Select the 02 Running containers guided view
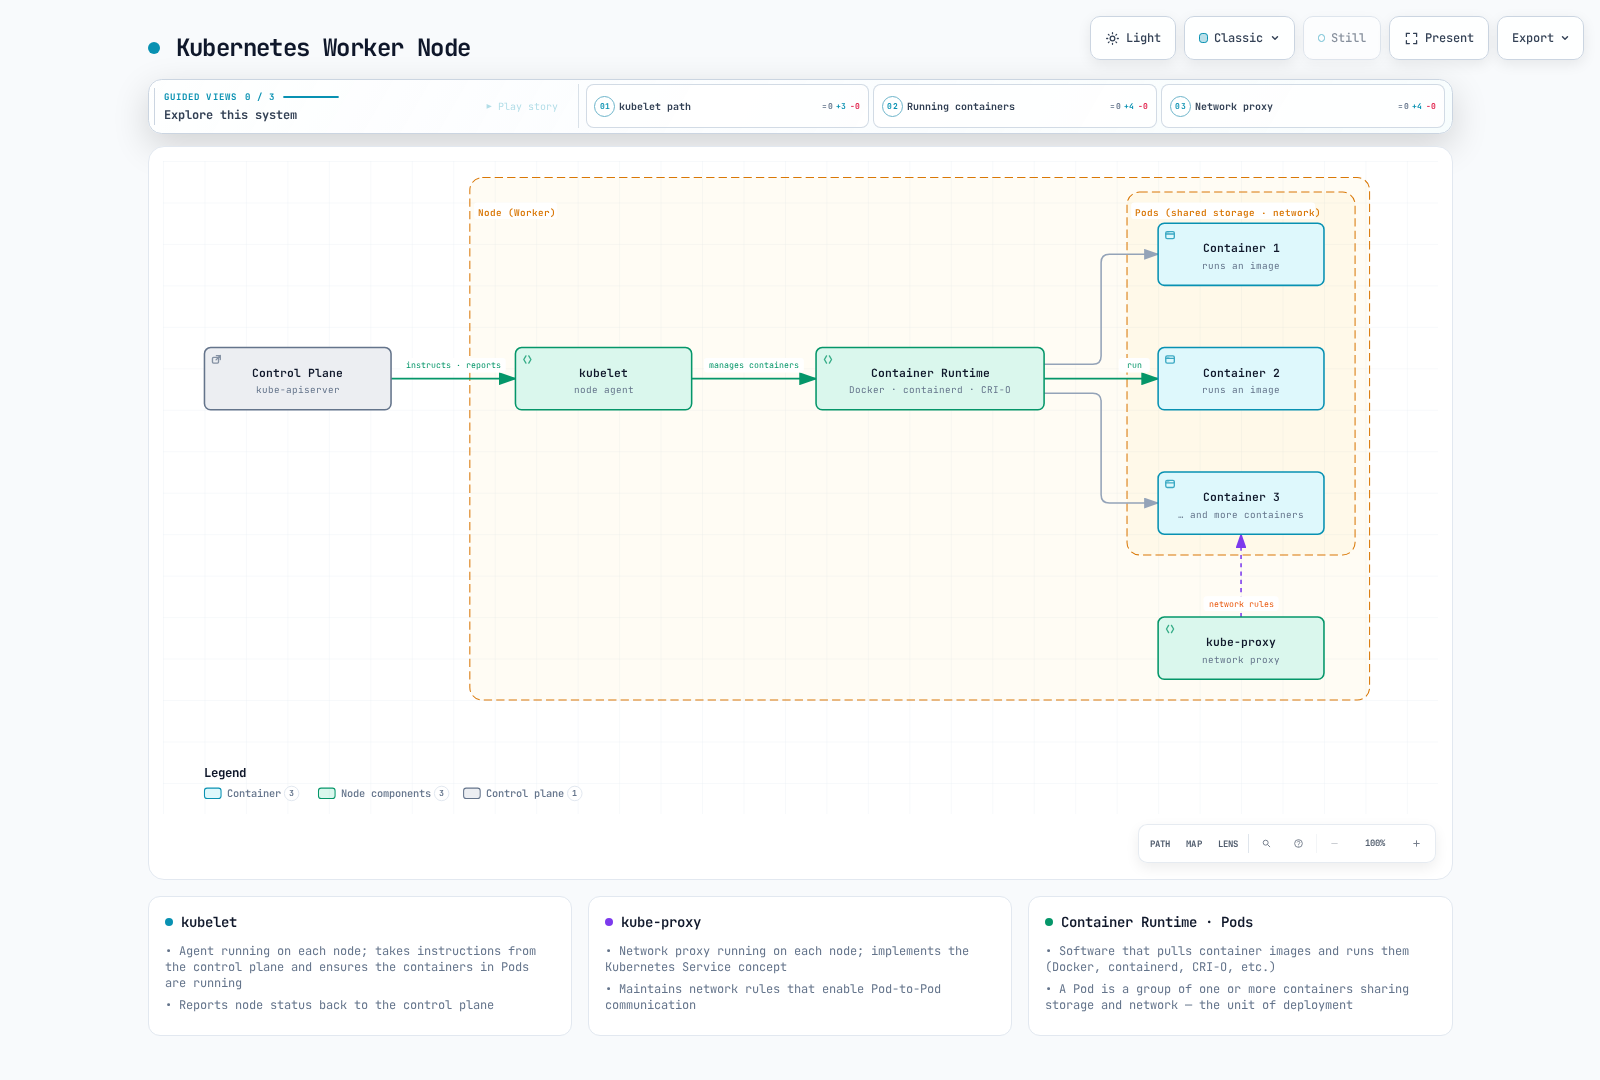 [x=1015, y=106]
